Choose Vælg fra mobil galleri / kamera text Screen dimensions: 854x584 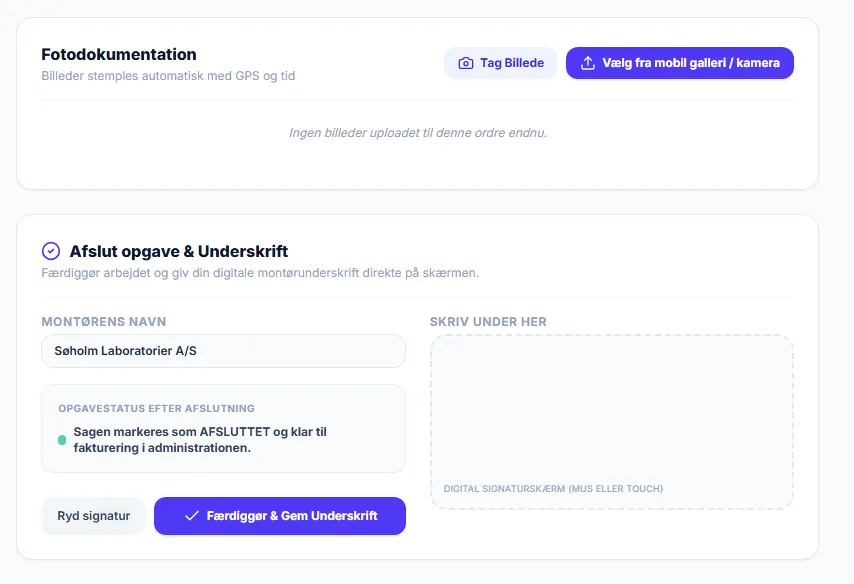tap(691, 63)
